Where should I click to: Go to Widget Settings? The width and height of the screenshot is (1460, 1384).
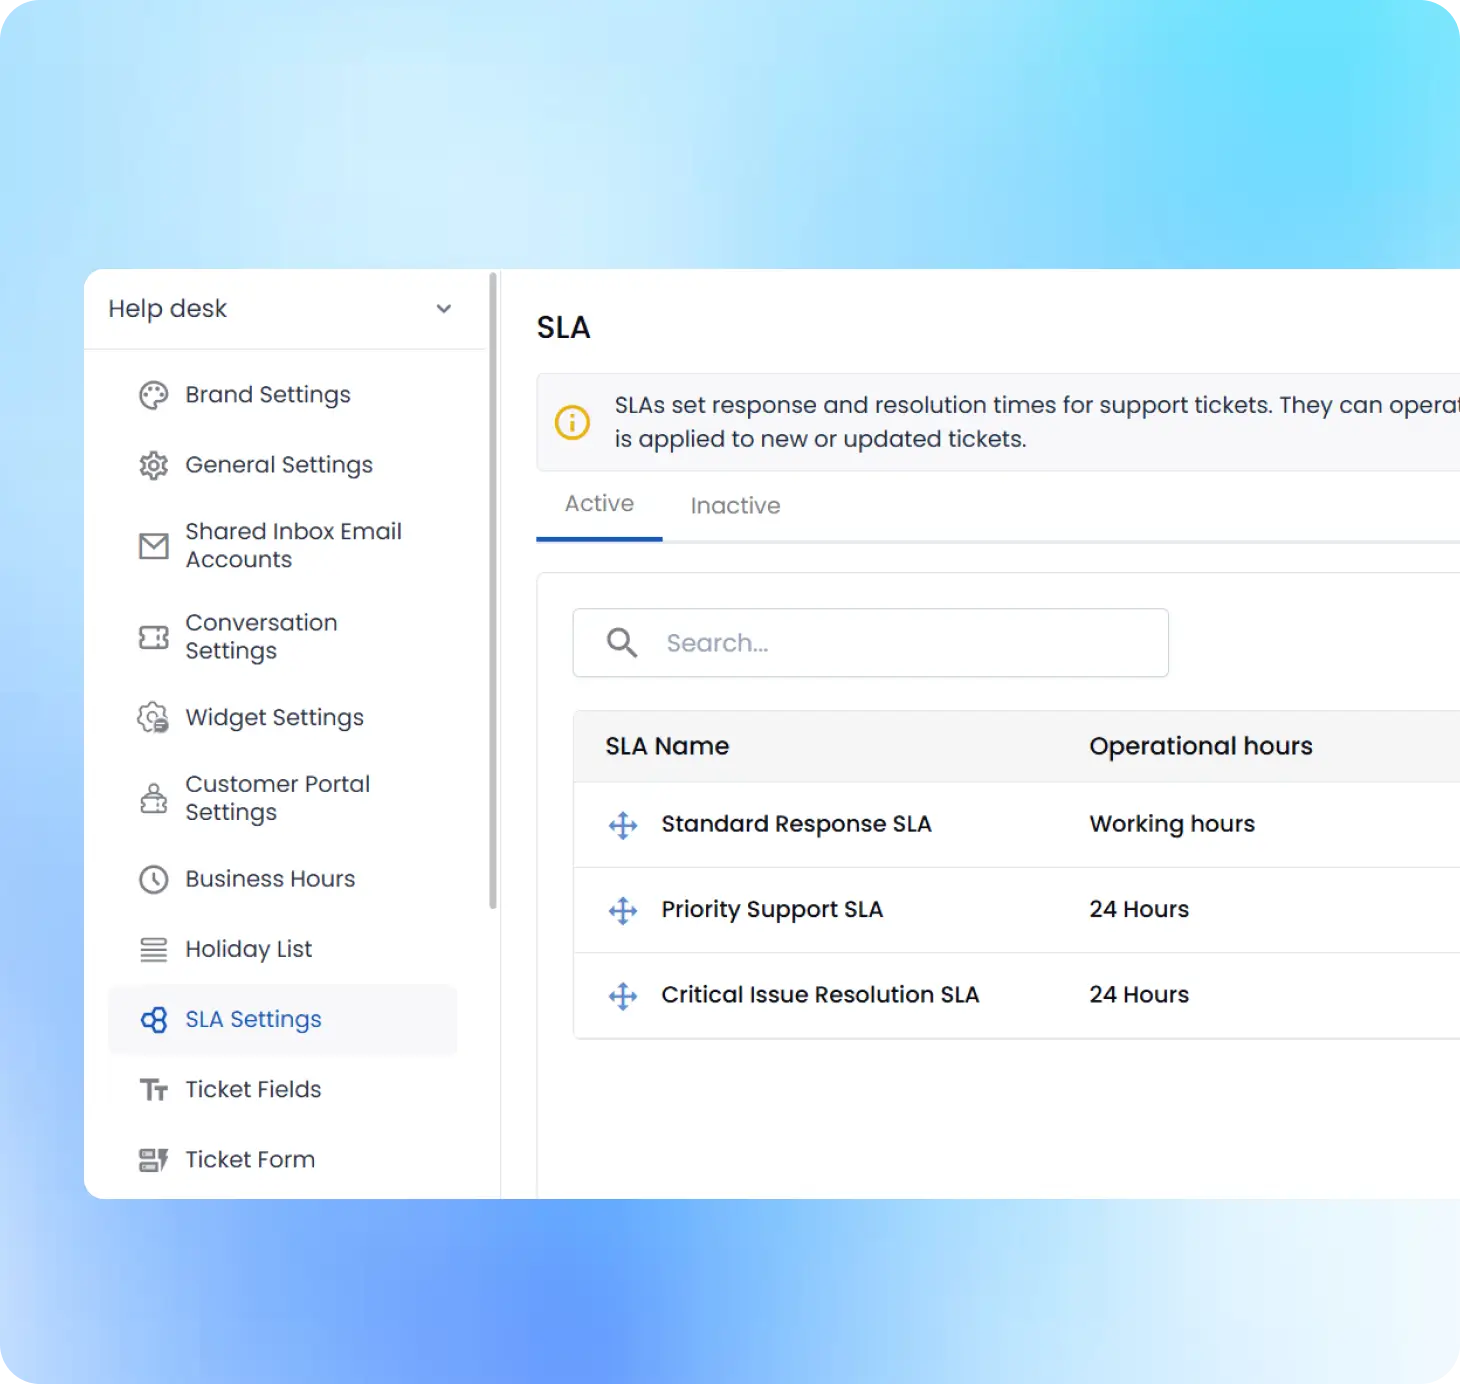[274, 718]
